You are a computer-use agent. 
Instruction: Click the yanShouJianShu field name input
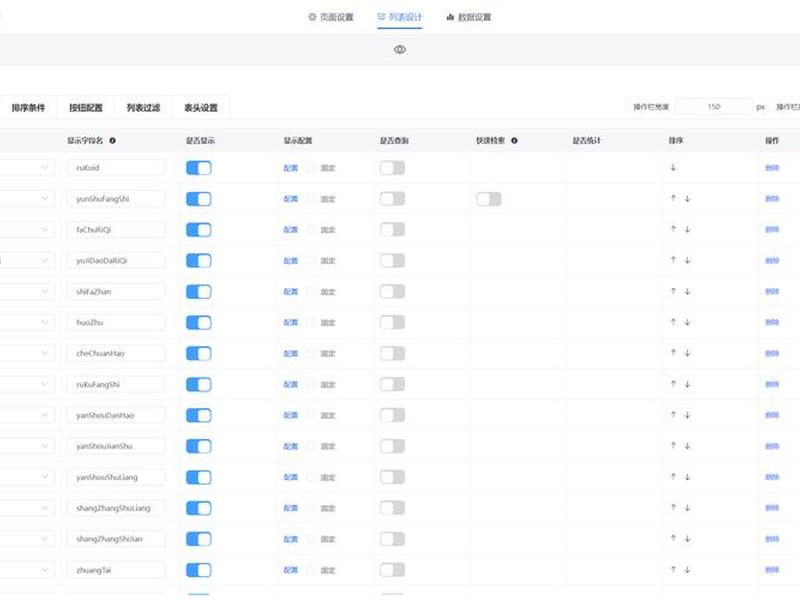tap(116, 446)
